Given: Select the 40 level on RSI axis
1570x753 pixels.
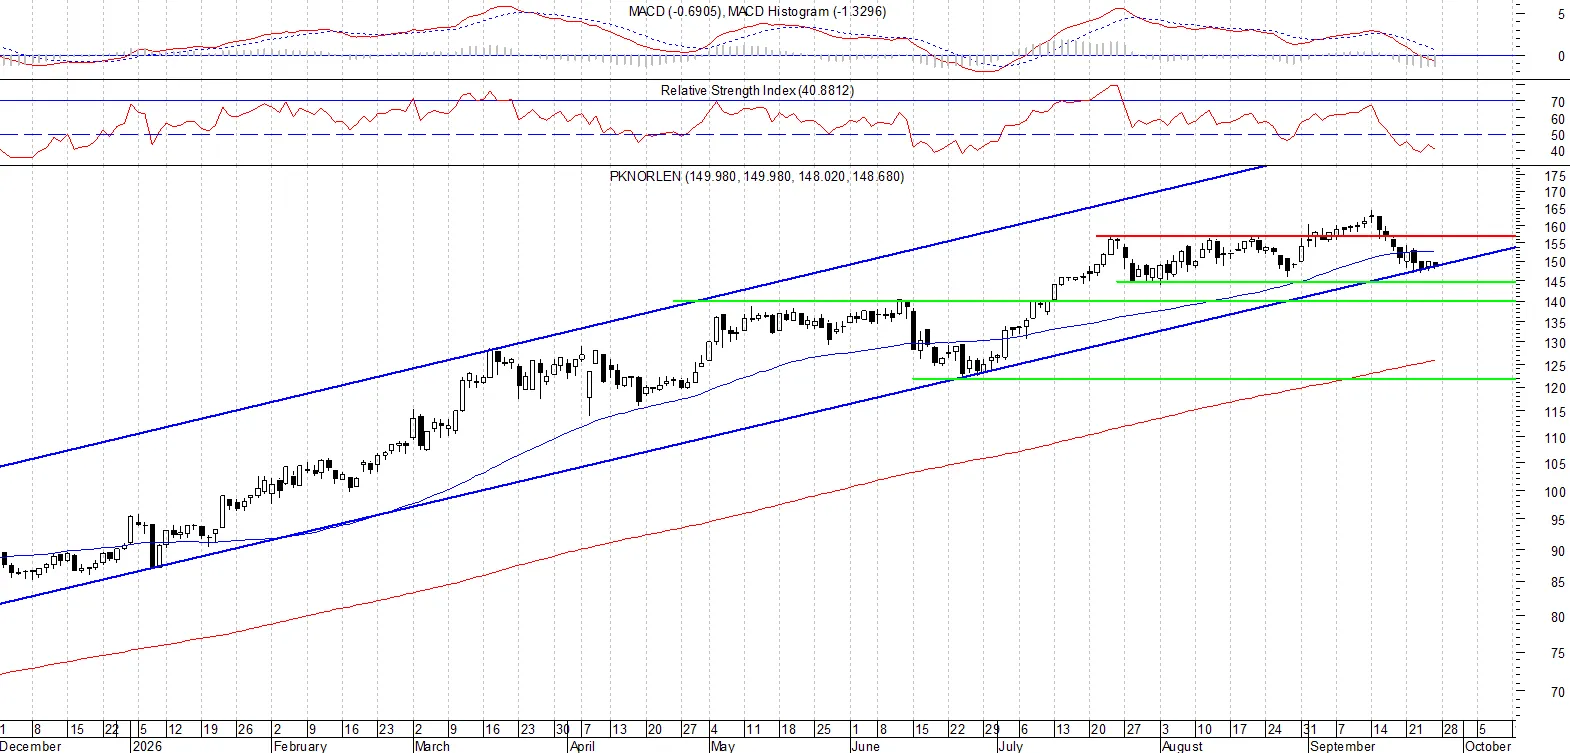Looking at the screenshot, I should (1558, 152).
